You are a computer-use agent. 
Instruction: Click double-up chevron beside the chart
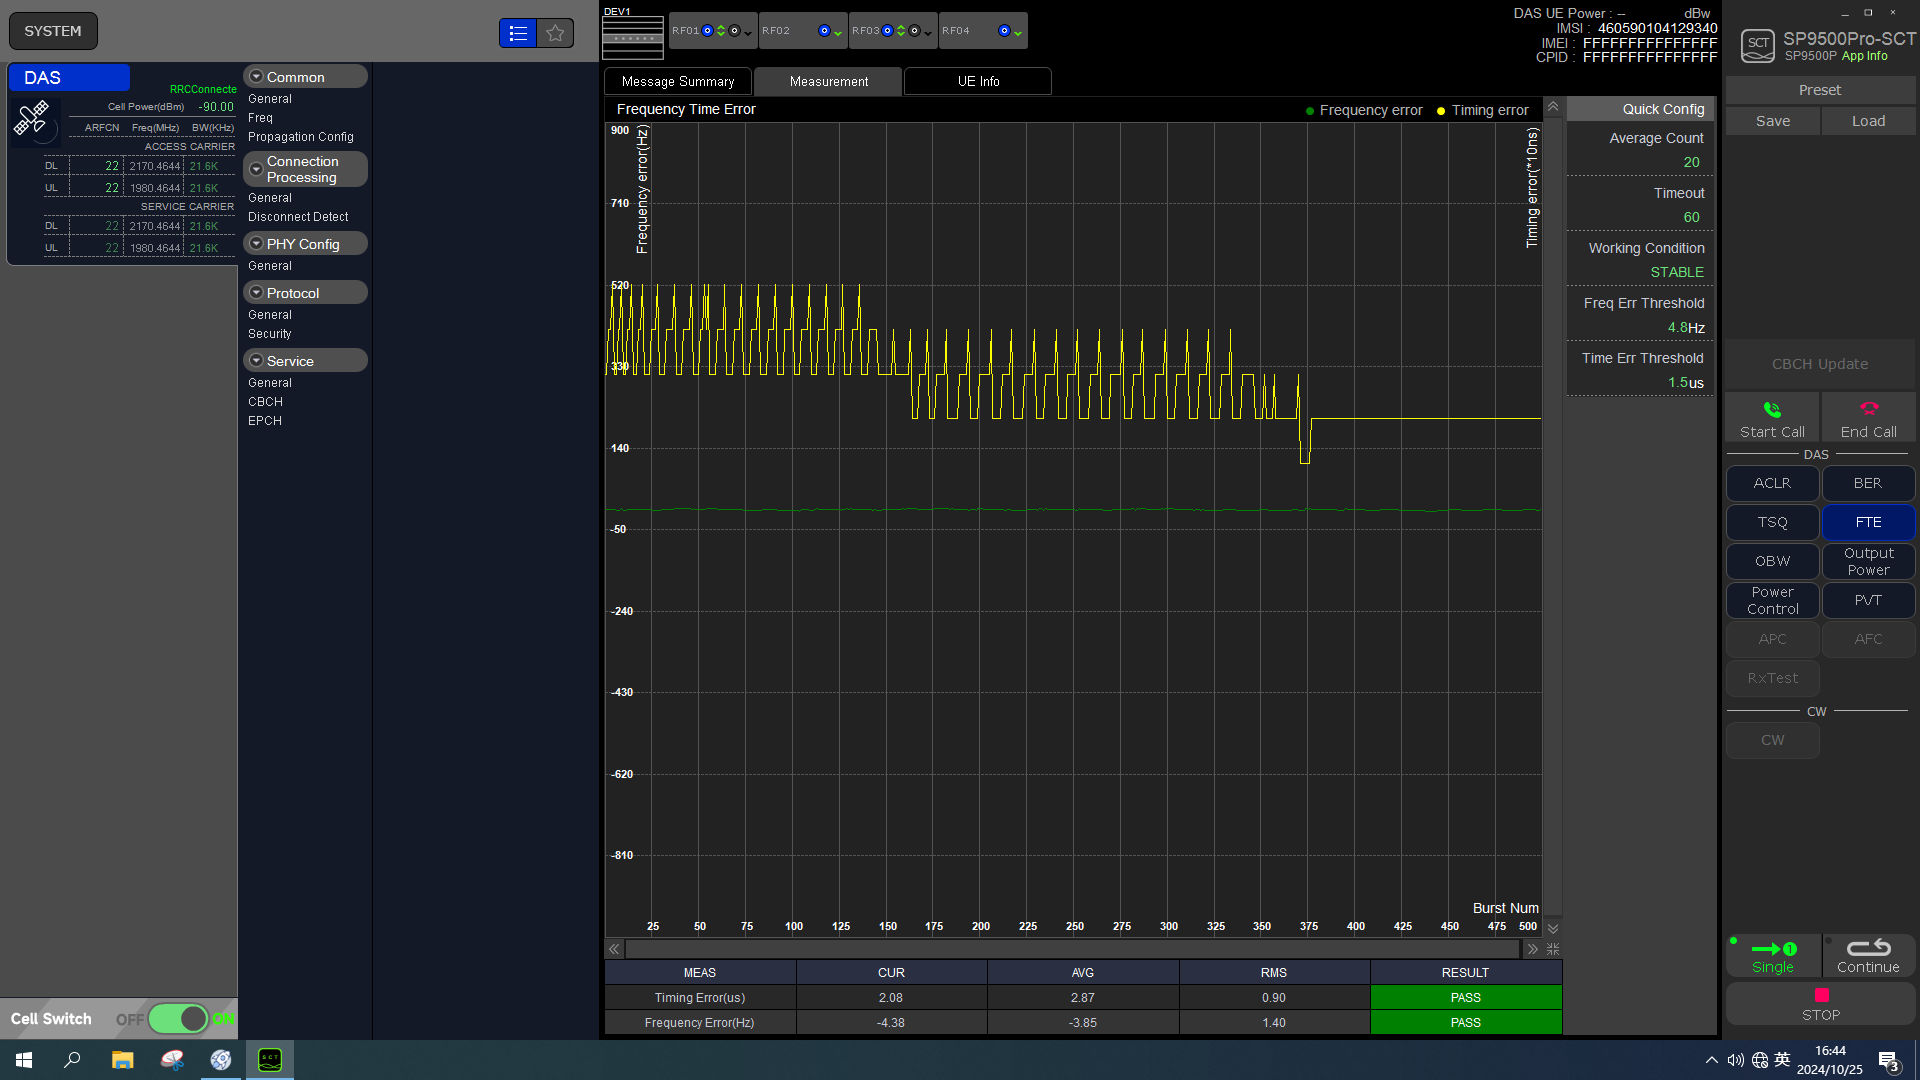(1553, 106)
